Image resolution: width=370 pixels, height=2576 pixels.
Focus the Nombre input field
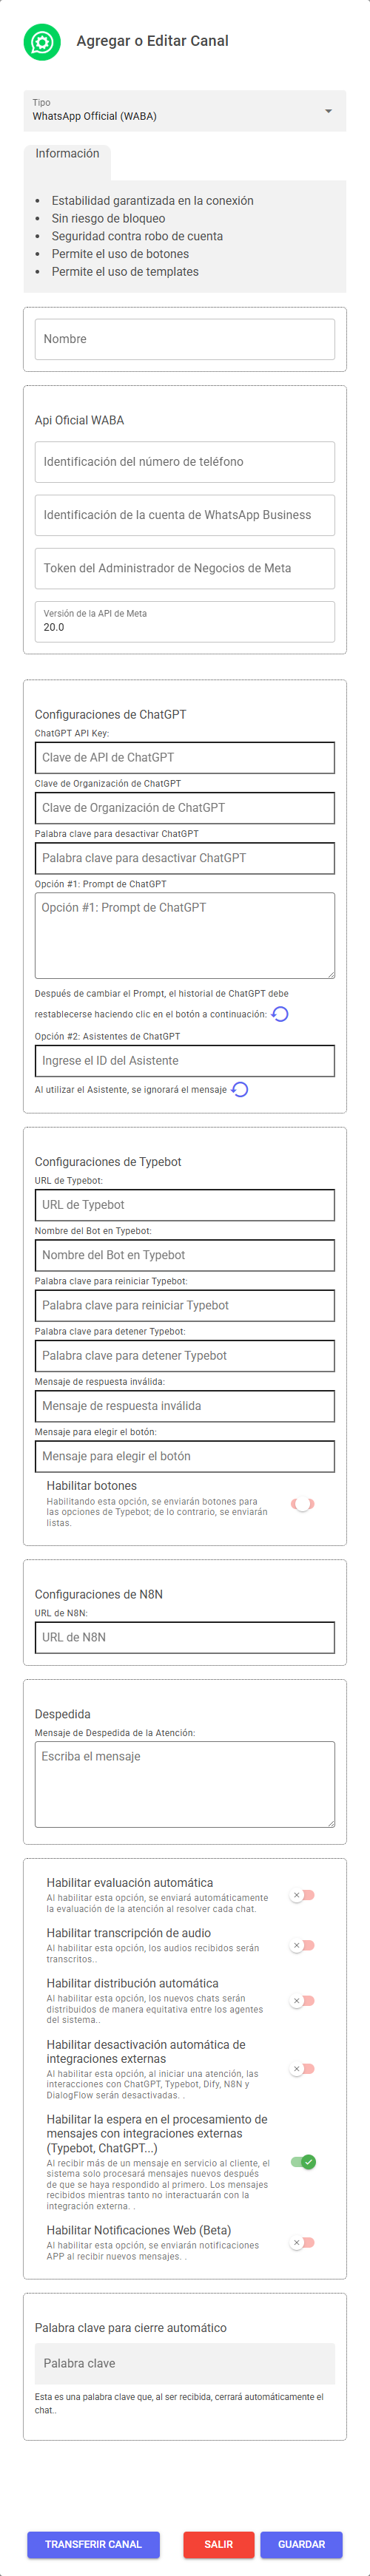pyautogui.click(x=185, y=339)
